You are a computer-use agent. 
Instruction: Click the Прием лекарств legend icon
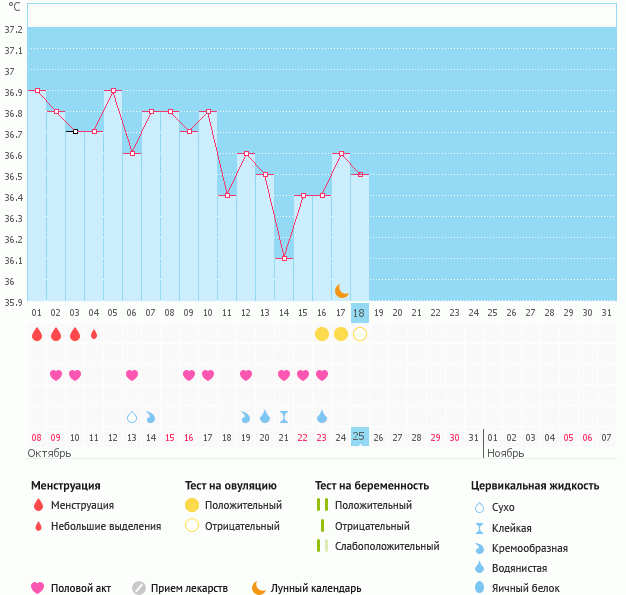point(139,588)
